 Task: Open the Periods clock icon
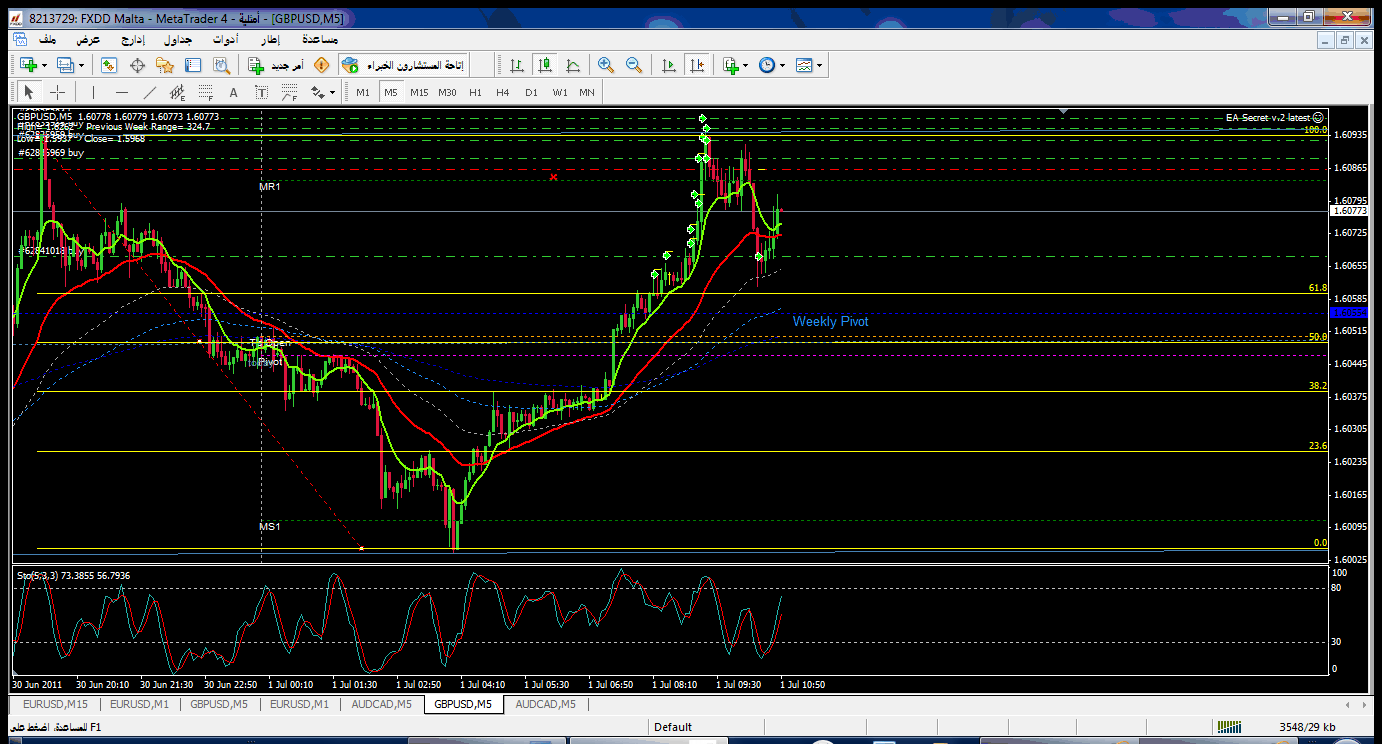767,65
